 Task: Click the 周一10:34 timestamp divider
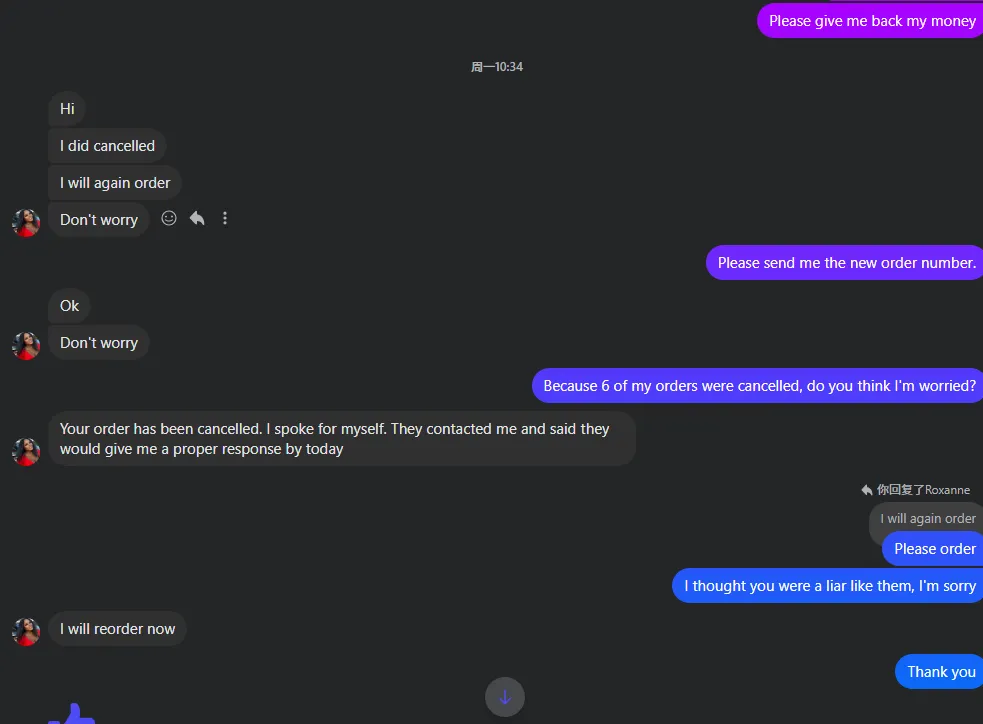[x=497, y=67]
